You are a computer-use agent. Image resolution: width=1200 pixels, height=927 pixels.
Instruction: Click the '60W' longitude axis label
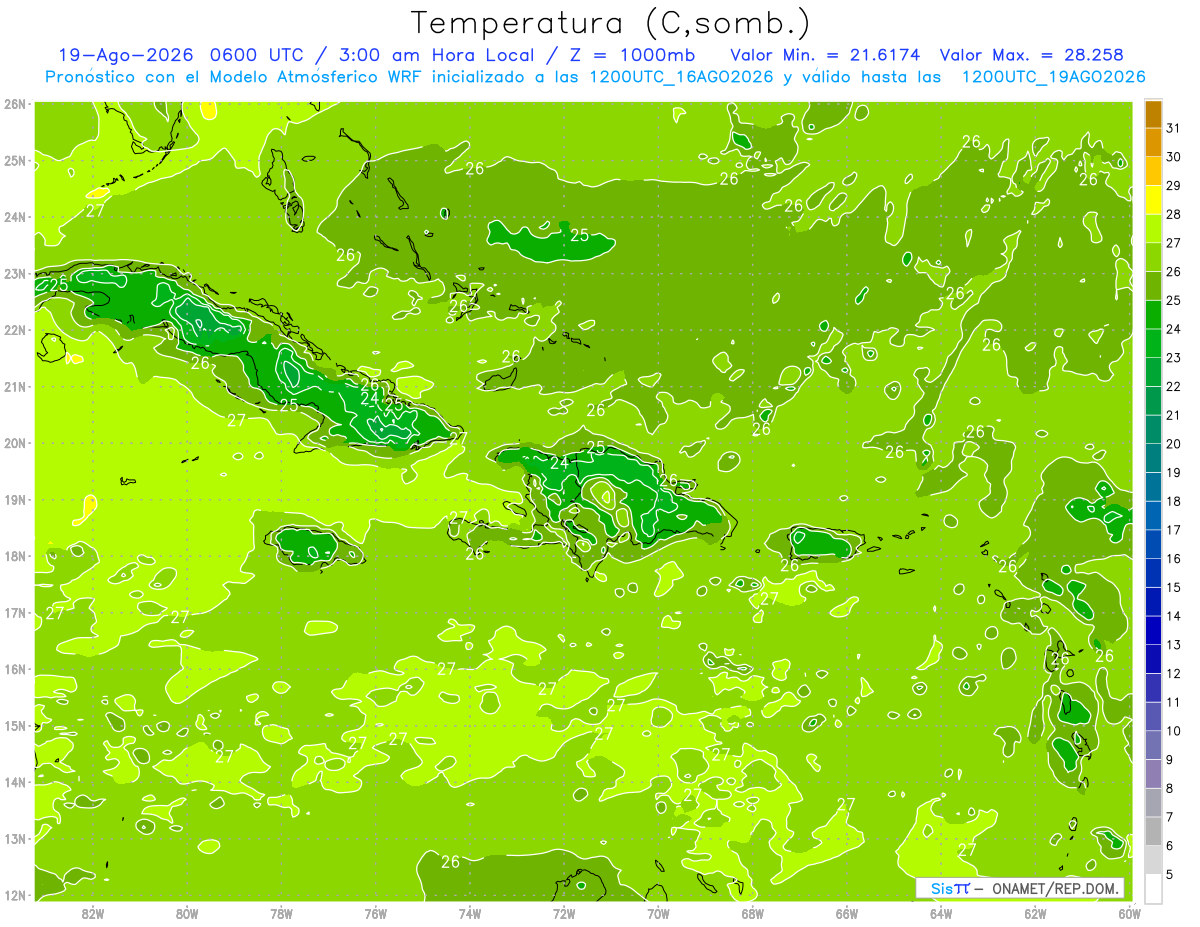[1129, 913]
